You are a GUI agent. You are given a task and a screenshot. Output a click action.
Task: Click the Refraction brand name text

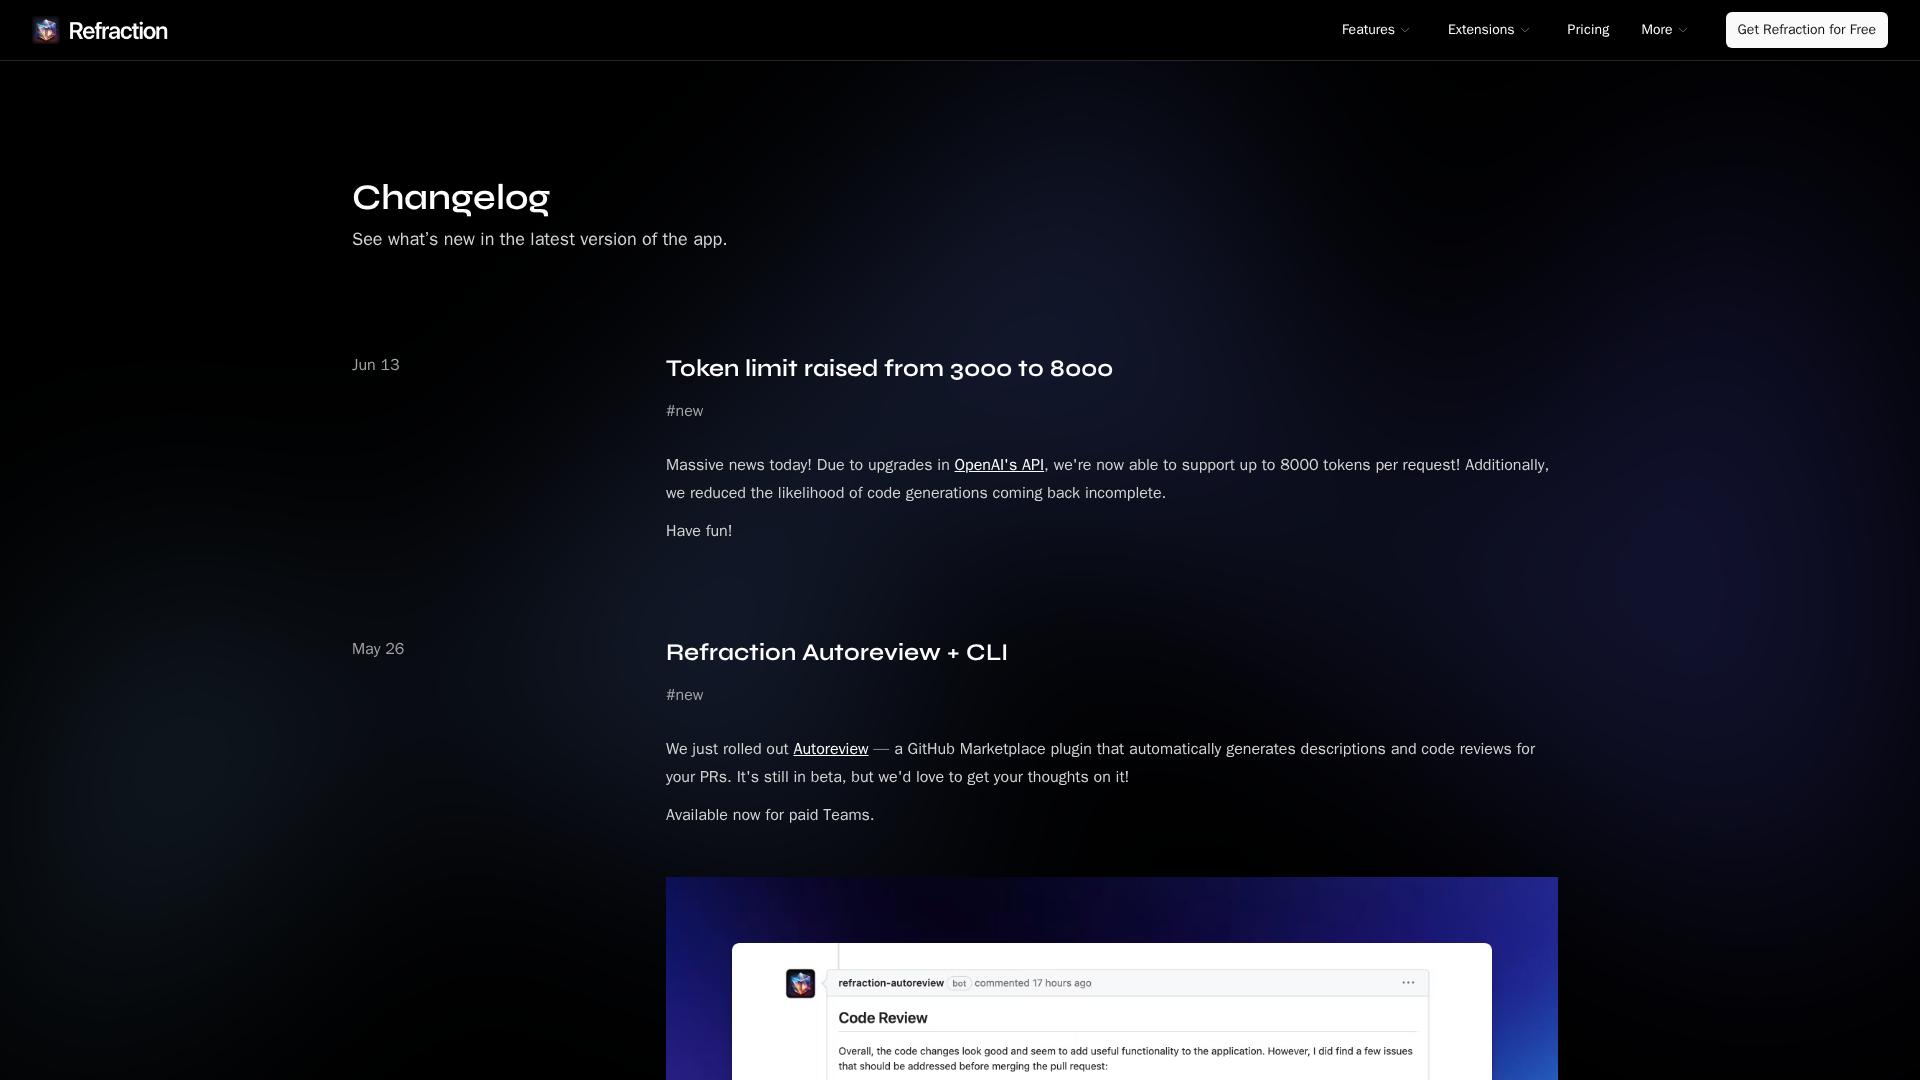(118, 31)
